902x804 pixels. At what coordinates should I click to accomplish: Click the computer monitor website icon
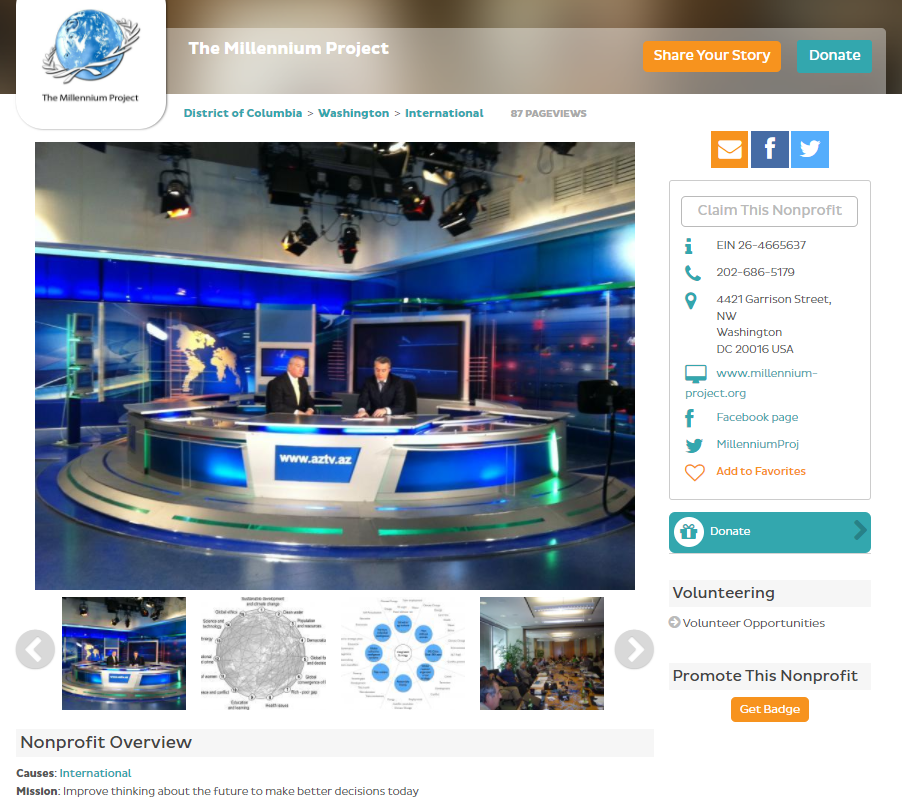point(695,374)
